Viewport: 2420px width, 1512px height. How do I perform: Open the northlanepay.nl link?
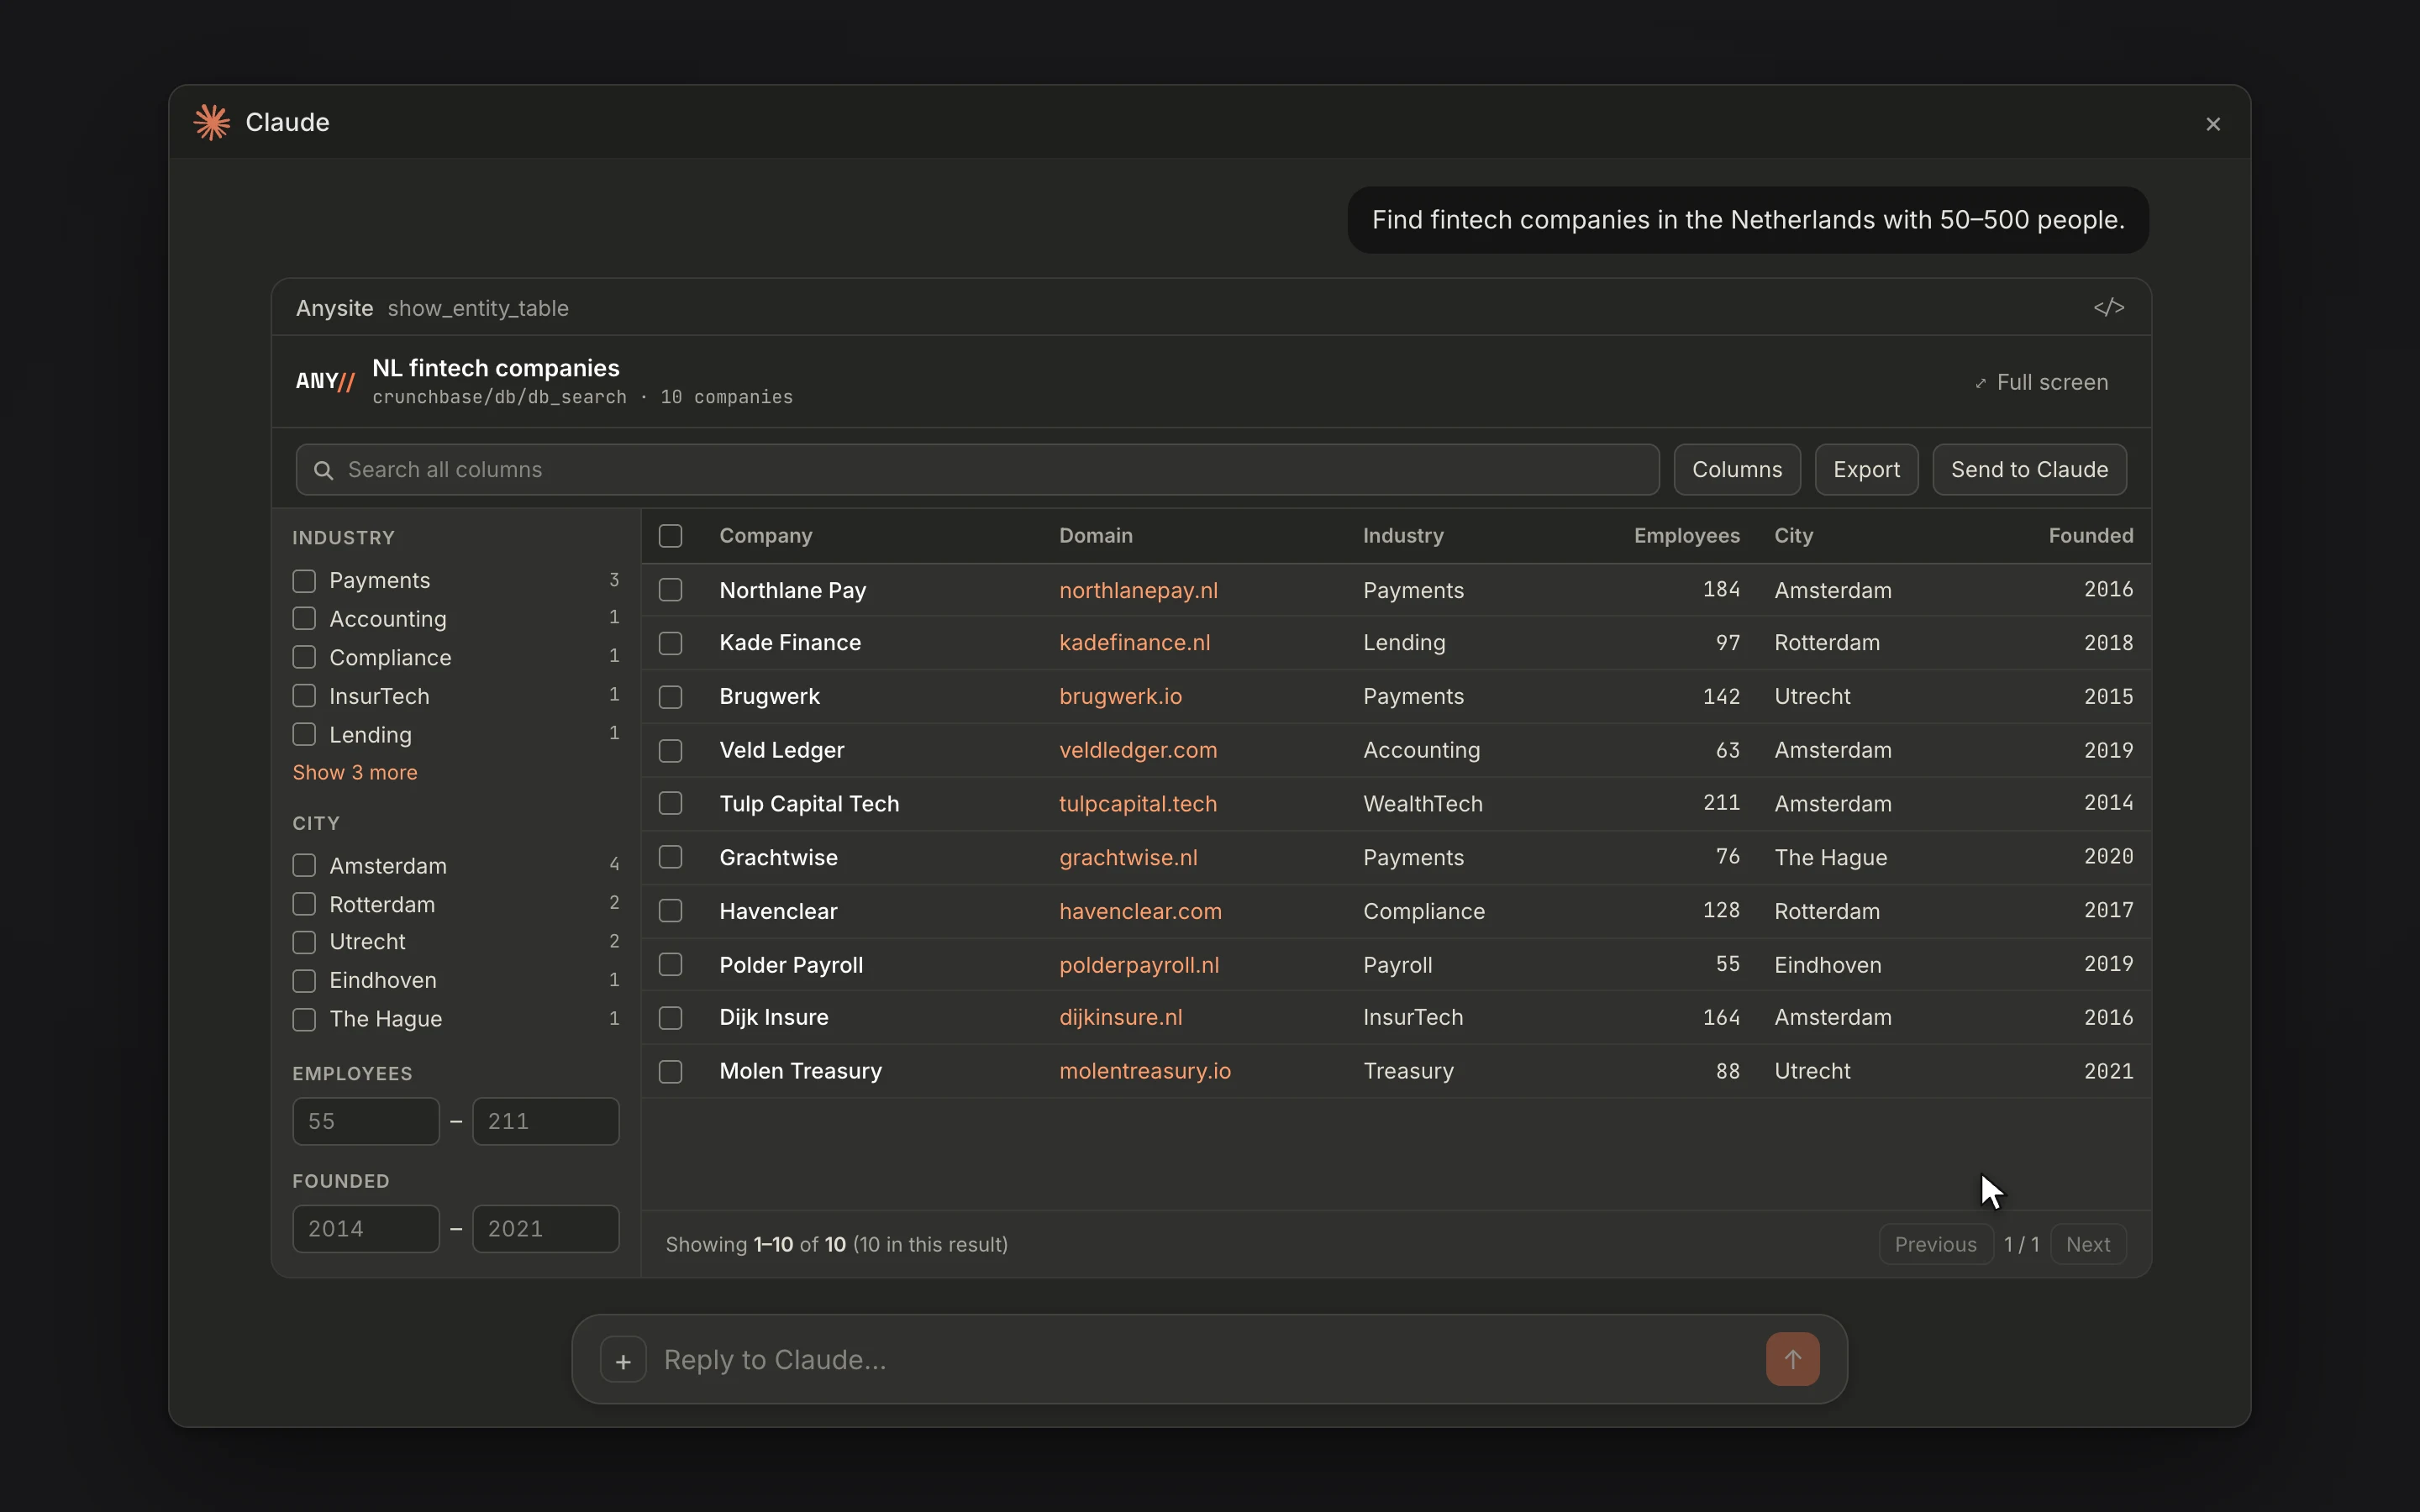pos(1138,590)
